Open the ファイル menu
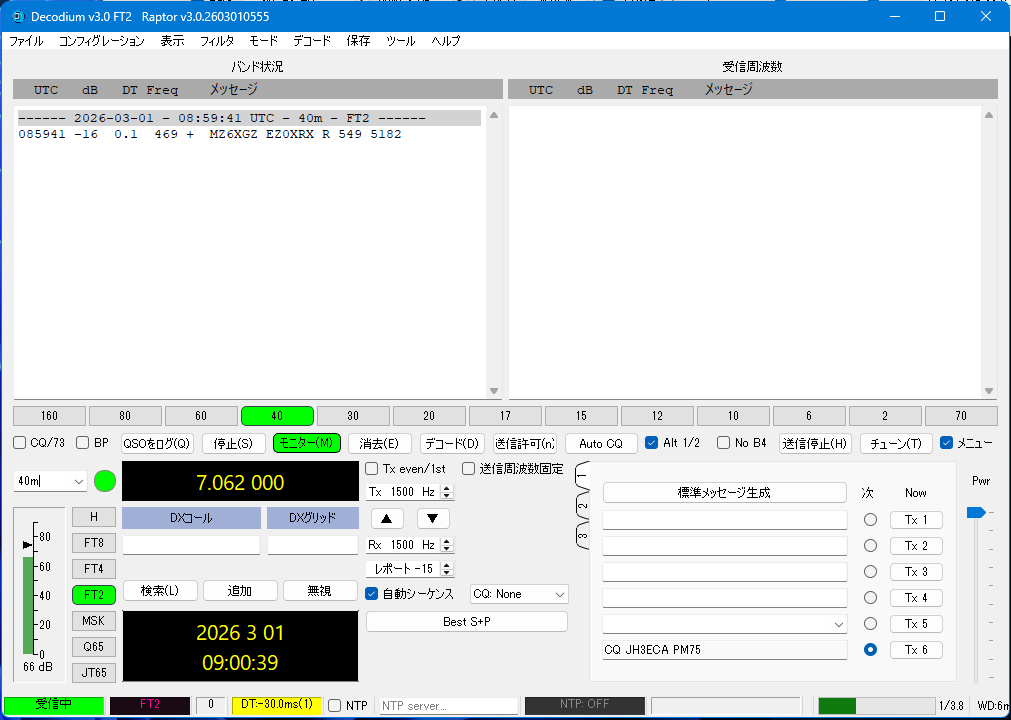The image size is (1011, 720). click(26, 41)
